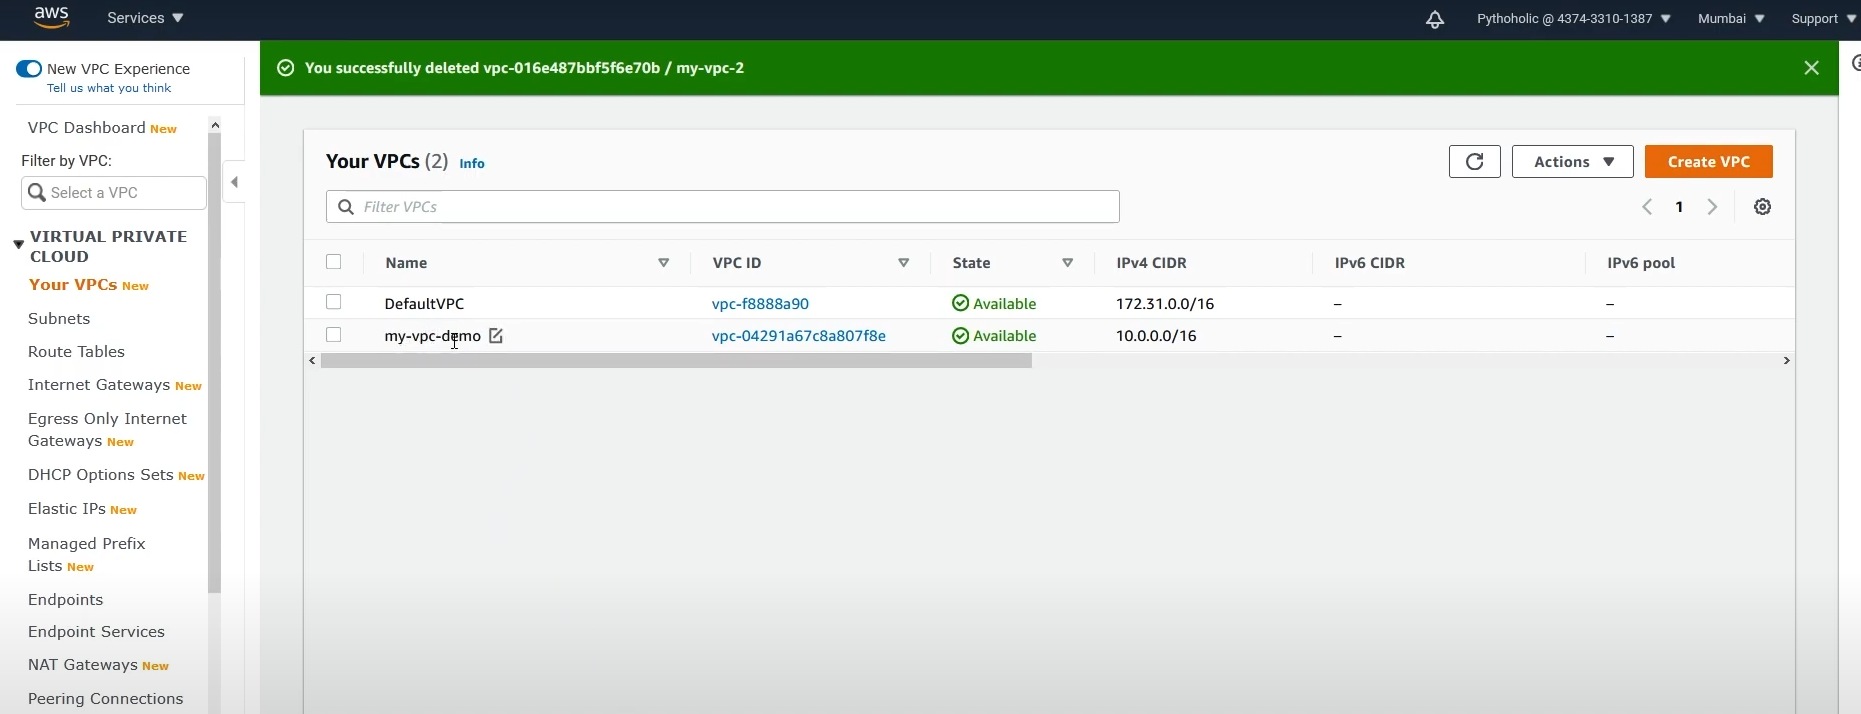Check the my-vpc-demo row checkbox
The width and height of the screenshot is (1861, 714).
334,335
